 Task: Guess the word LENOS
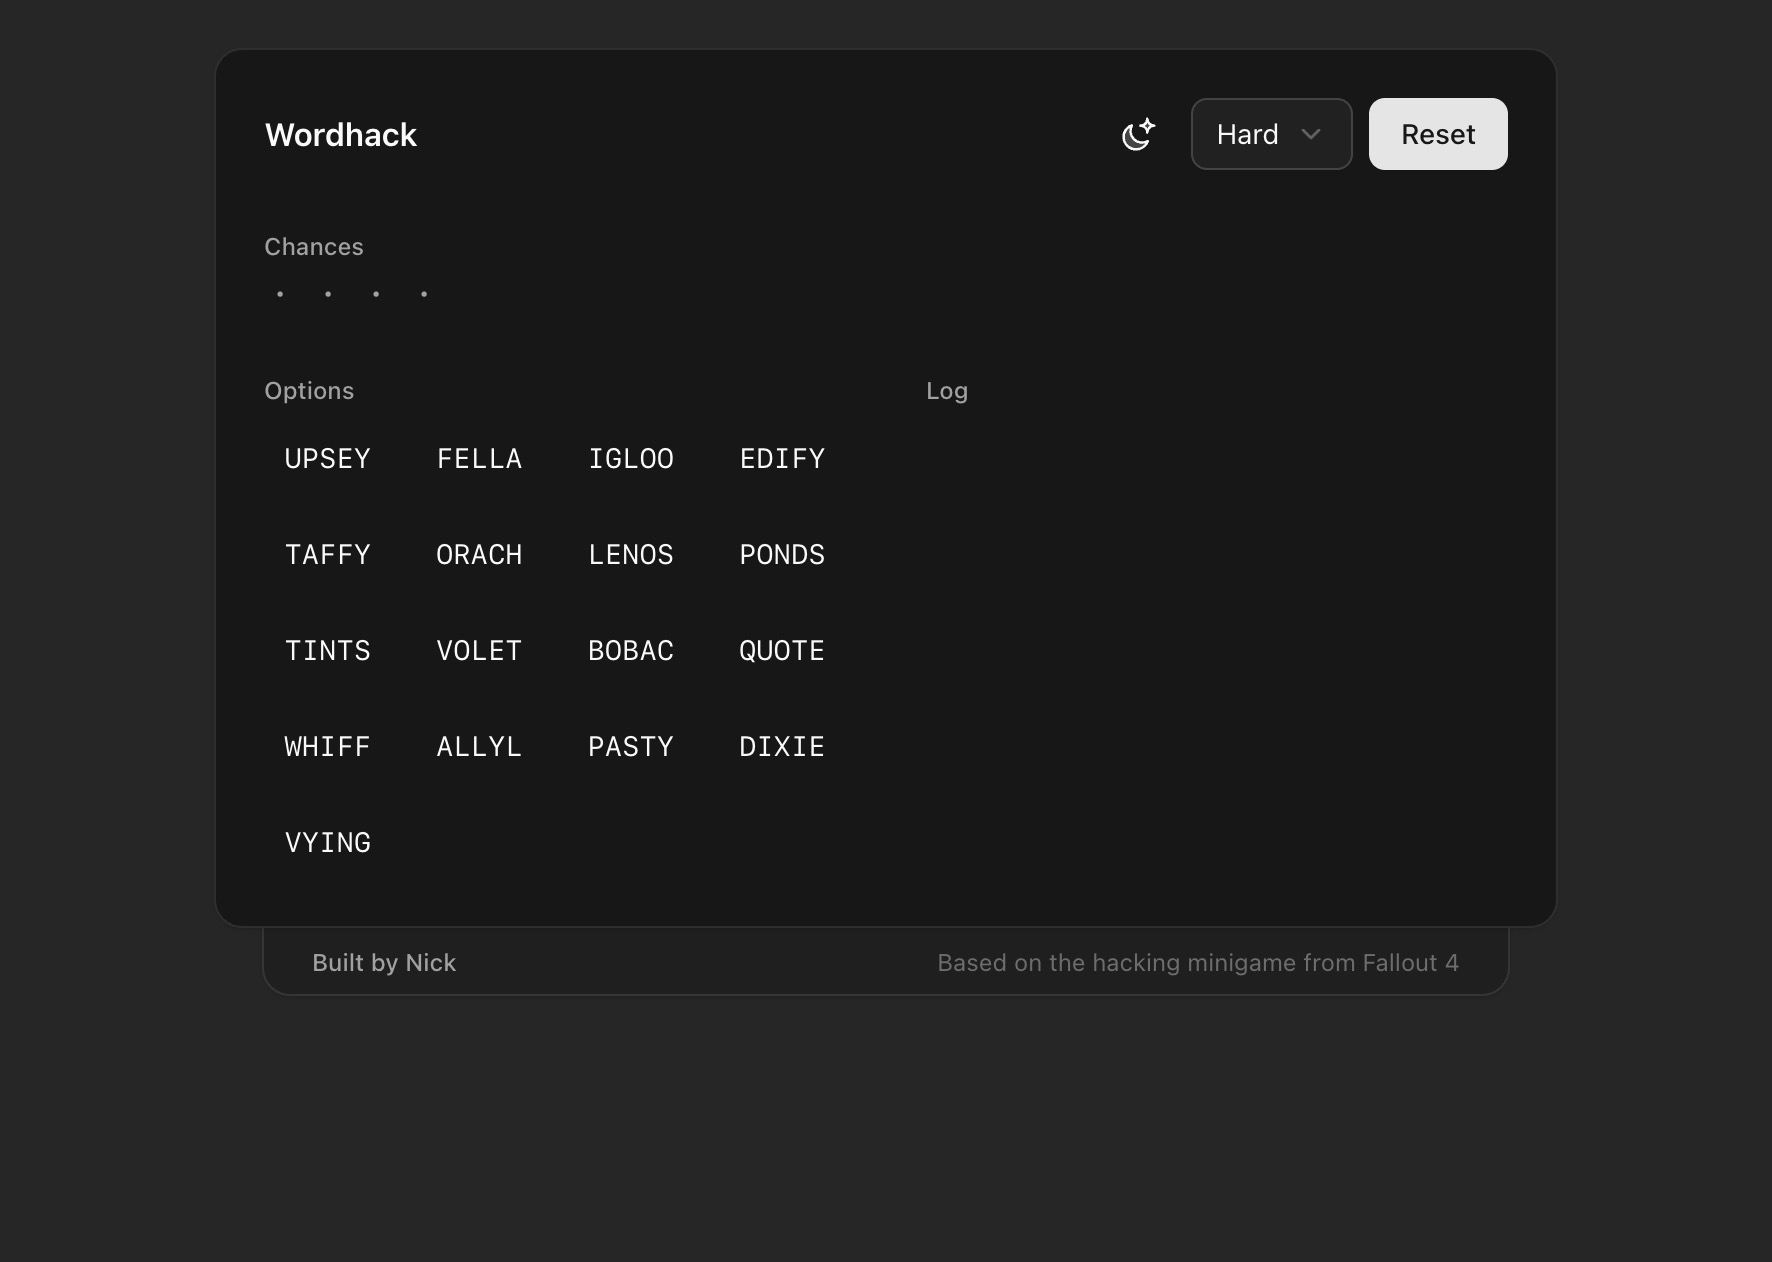click(631, 554)
